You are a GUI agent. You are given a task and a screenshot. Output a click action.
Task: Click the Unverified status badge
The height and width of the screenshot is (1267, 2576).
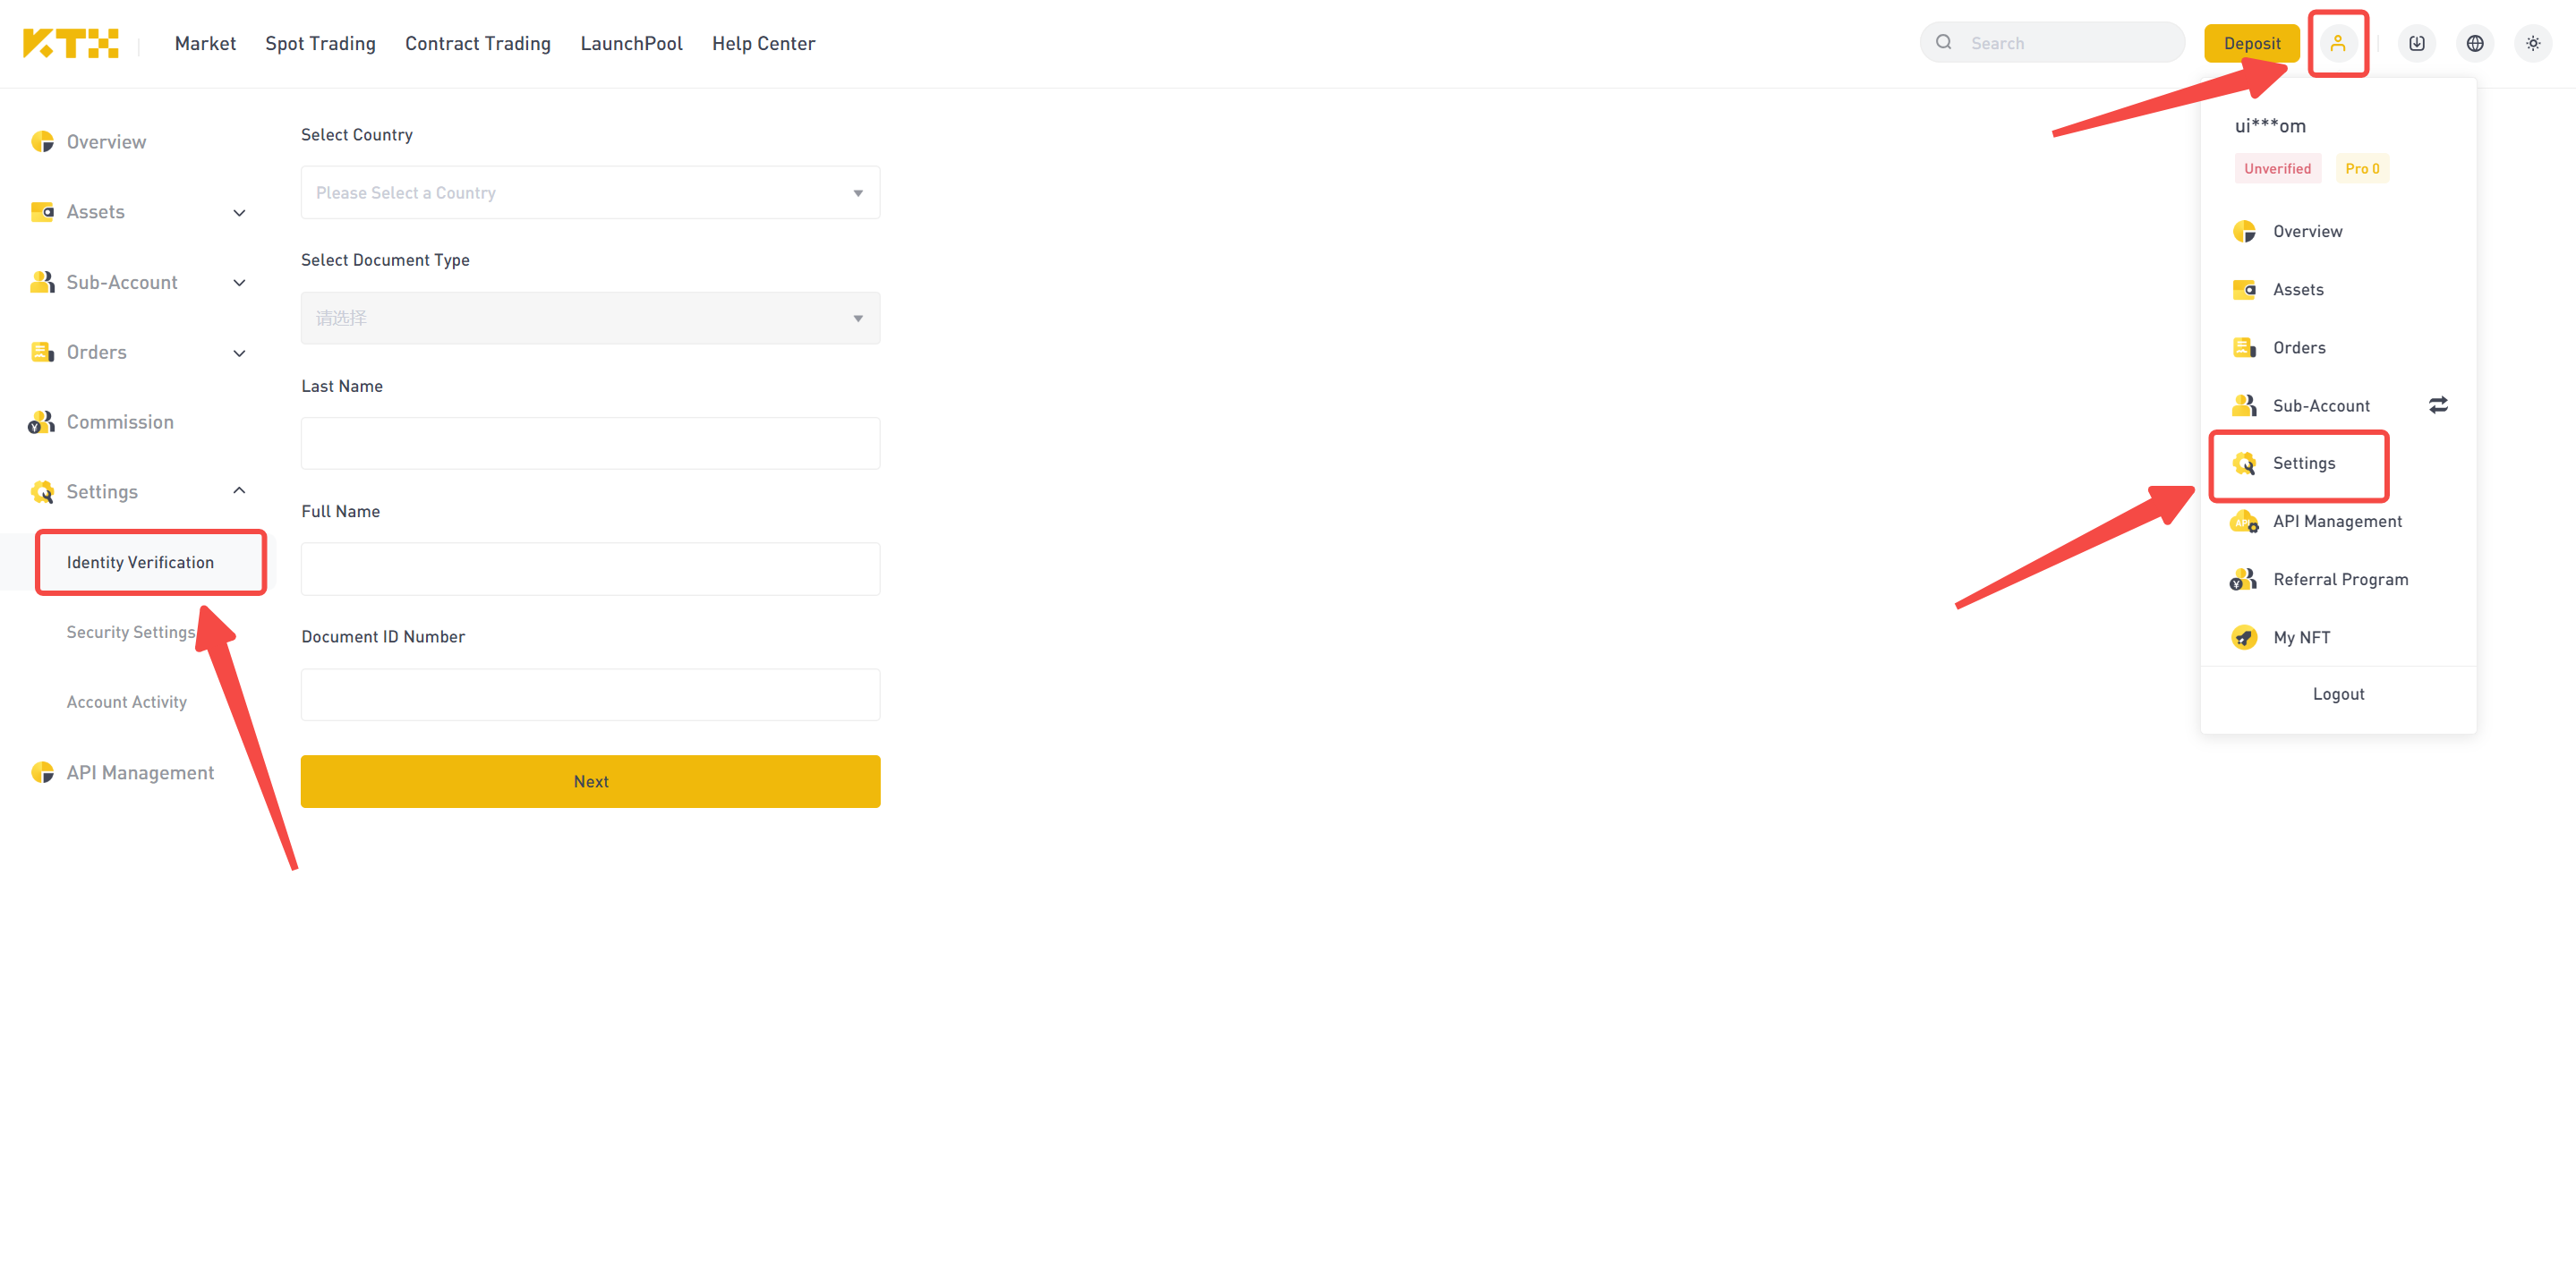[2277, 168]
